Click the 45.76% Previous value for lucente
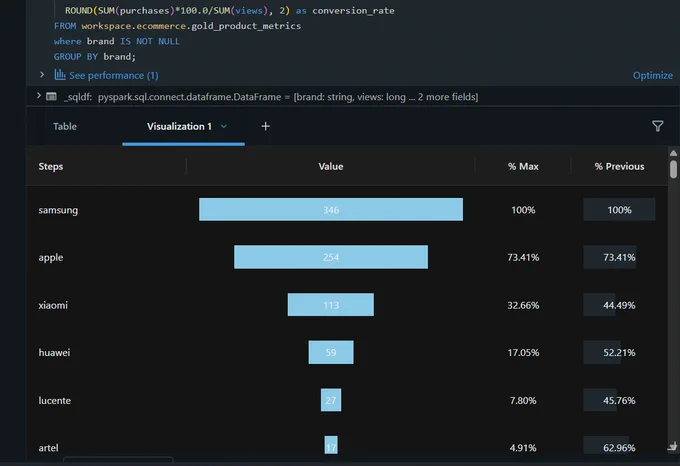The height and width of the screenshot is (466, 680). 619,400
